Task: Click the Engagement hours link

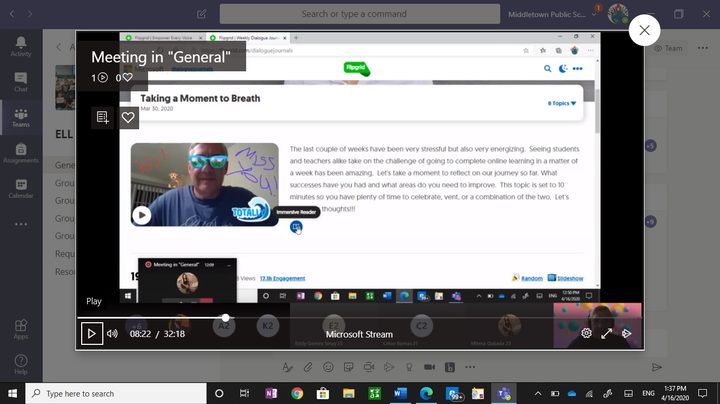Action: (282, 278)
